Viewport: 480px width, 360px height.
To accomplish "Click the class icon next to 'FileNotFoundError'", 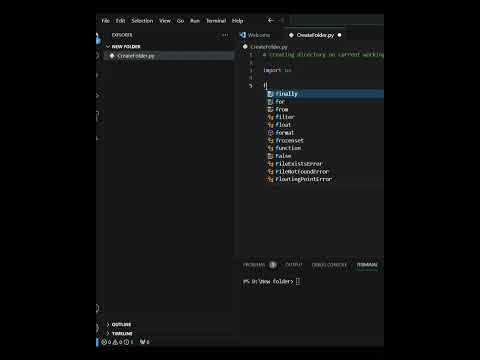I will tap(270, 171).
